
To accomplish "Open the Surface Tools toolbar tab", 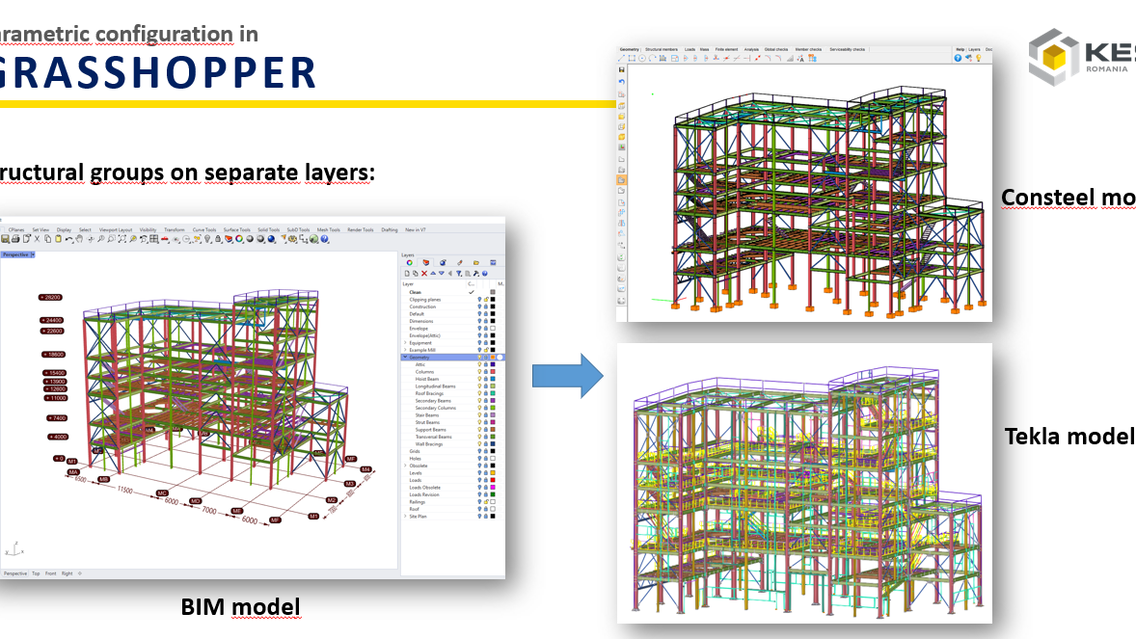I will (x=237, y=230).
